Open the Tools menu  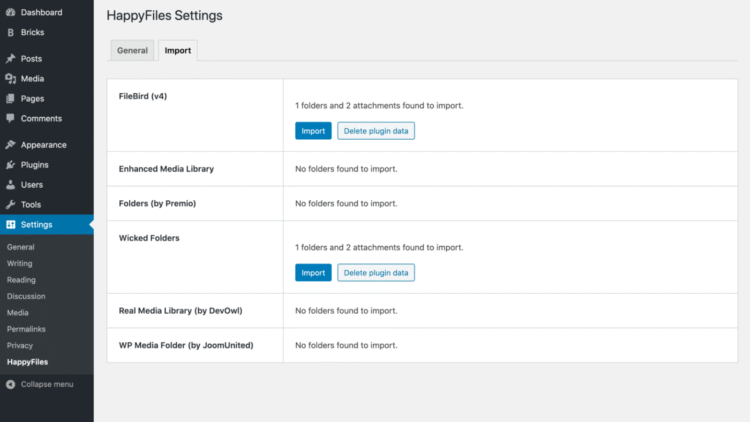tap(31, 205)
